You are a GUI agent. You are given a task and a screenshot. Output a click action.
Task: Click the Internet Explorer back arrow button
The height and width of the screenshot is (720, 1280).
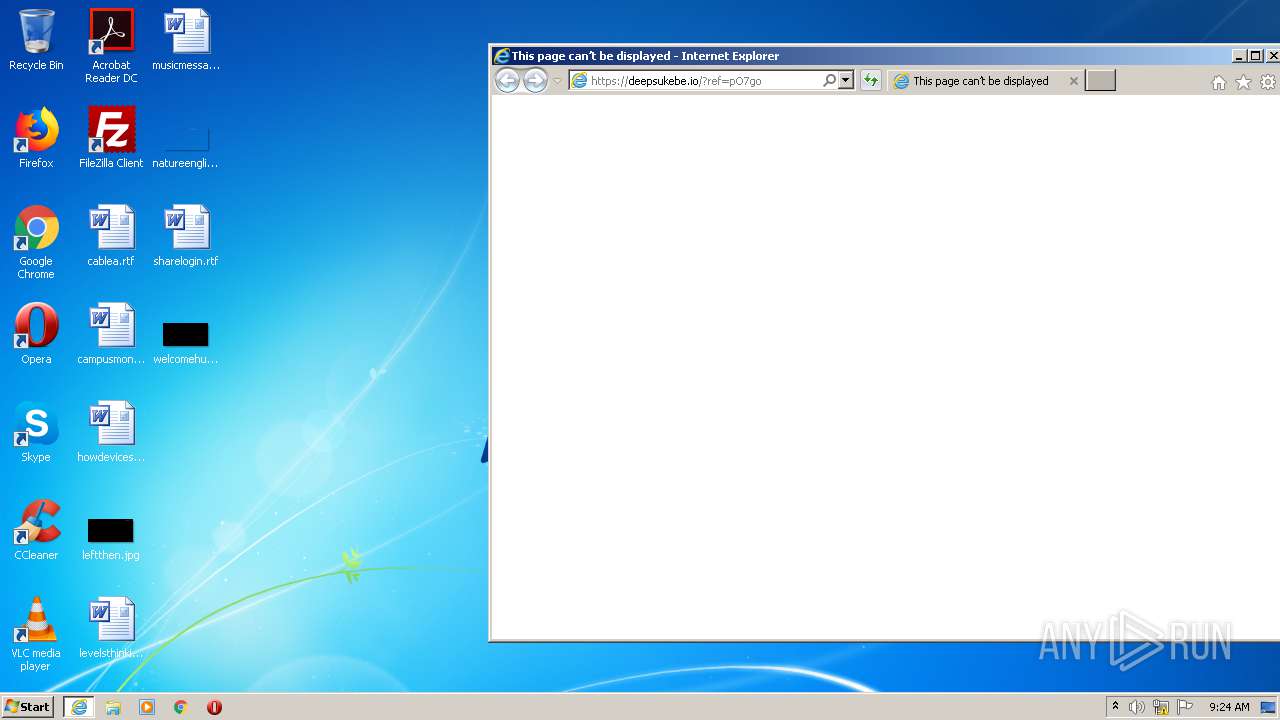(507, 81)
